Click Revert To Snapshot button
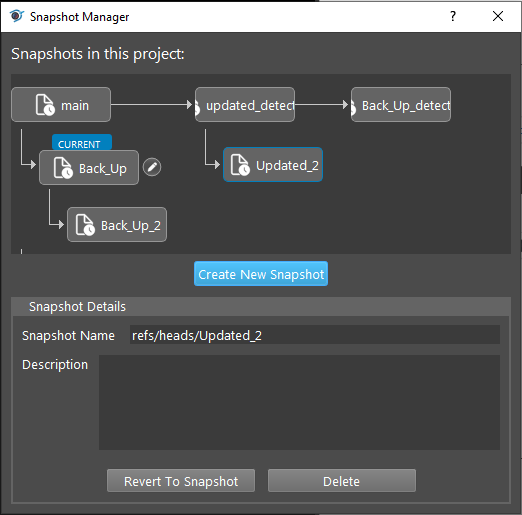Screen dimensions: 522x515 tap(181, 481)
